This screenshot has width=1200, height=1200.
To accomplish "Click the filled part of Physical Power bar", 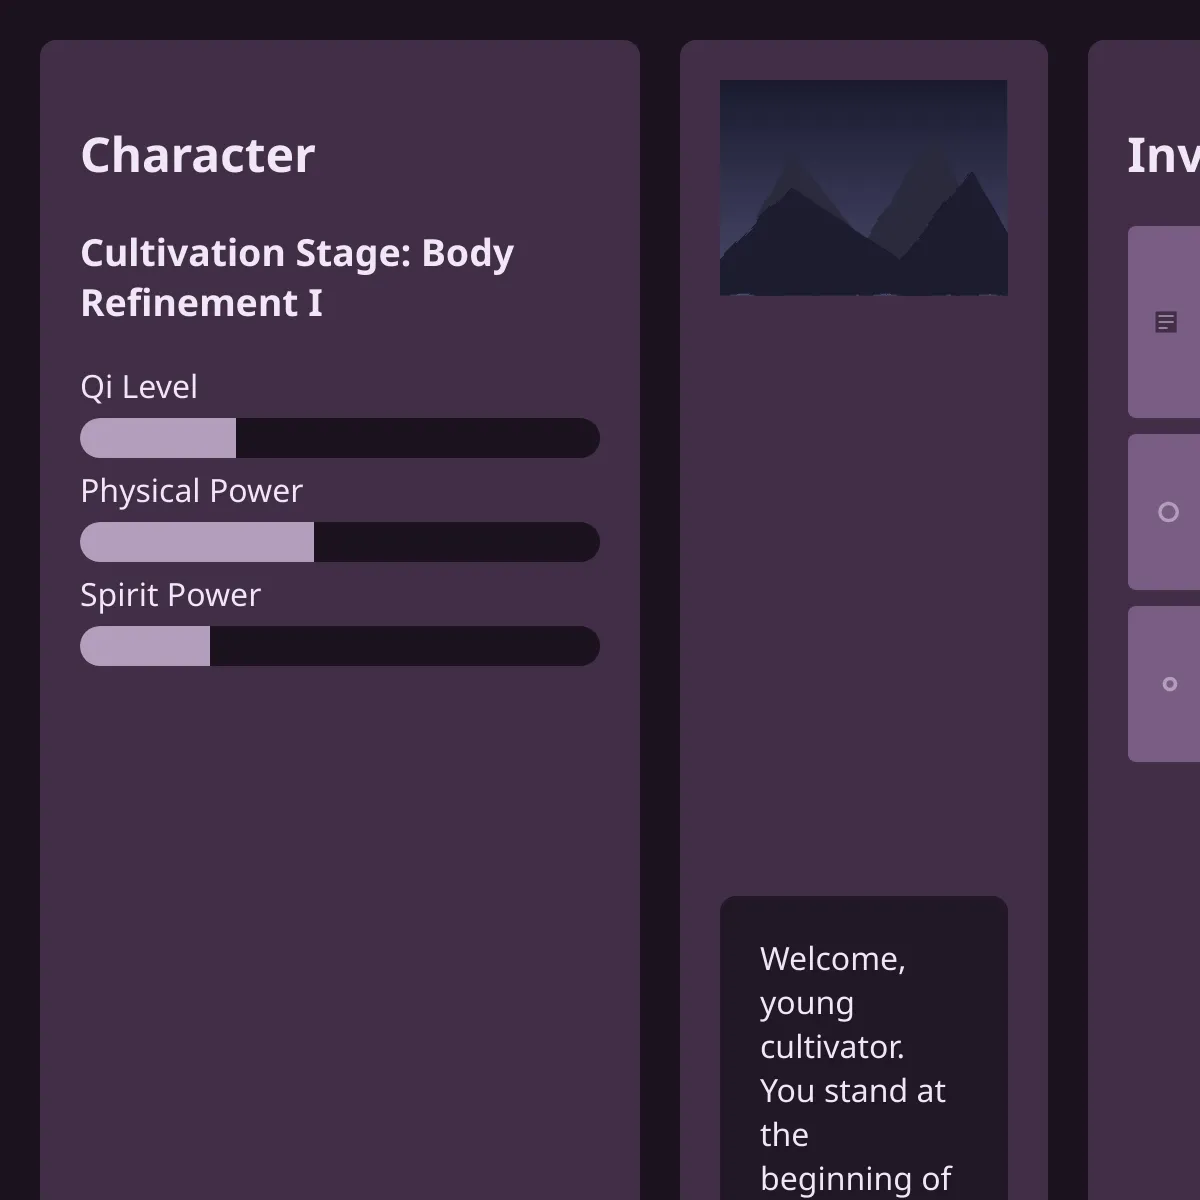I will point(197,542).
